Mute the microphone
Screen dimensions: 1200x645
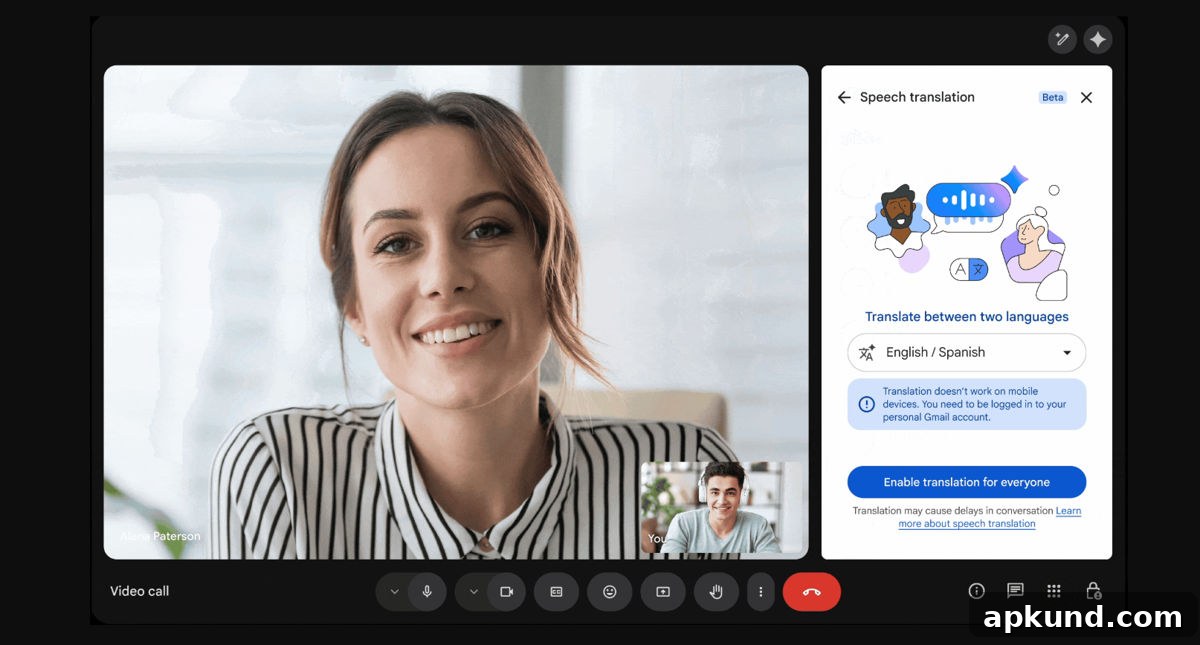[427, 592]
